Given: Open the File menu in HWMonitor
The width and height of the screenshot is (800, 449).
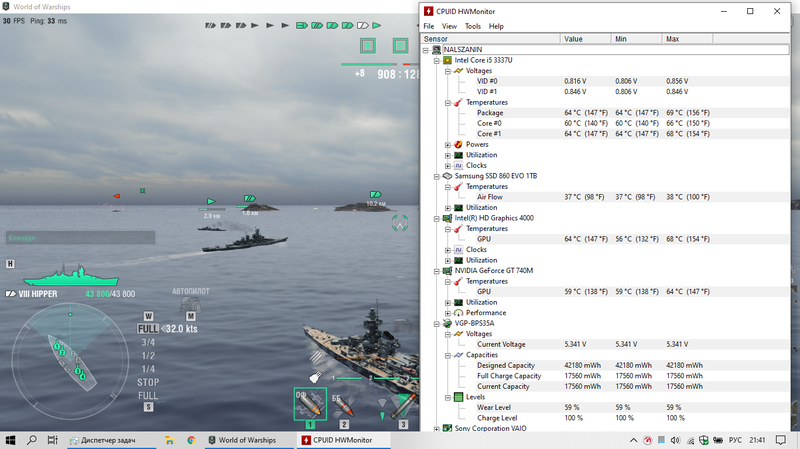Looking at the screenshot, I should 429,26.
